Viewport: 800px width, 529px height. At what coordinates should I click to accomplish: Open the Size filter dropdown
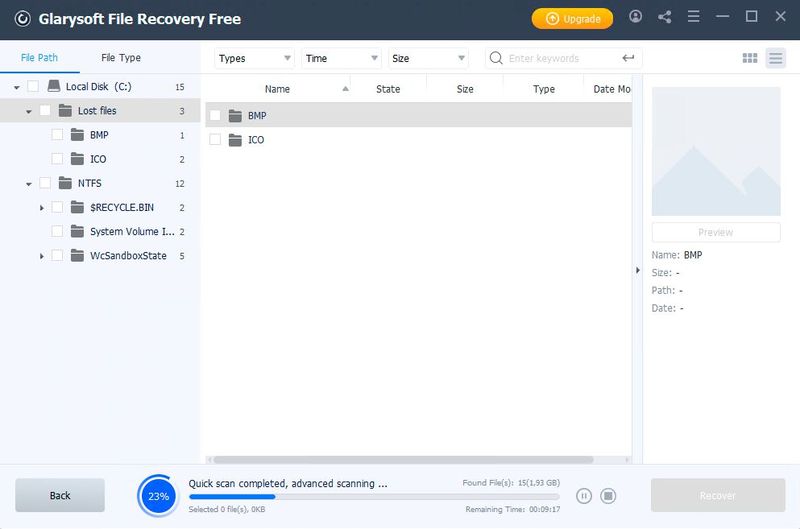(x=428, y=58)
